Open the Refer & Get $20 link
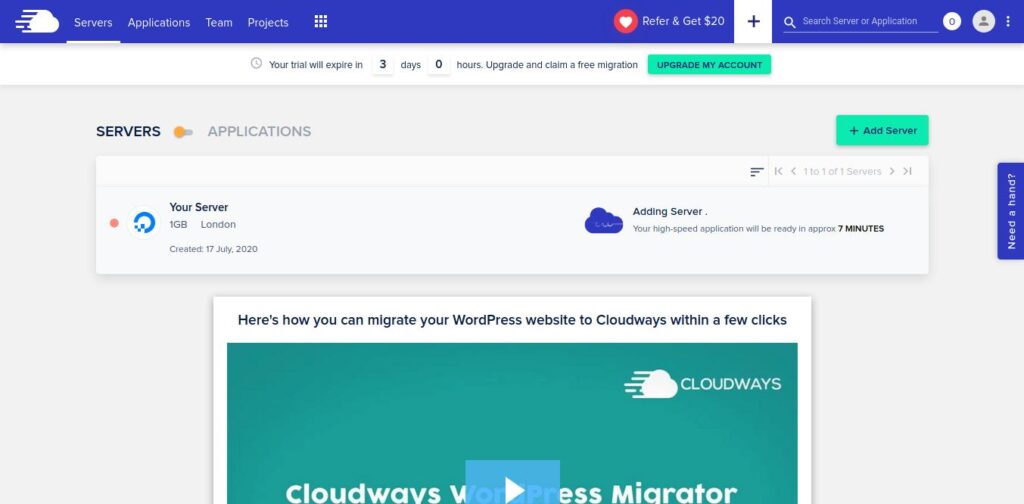The height and width of the screenshot is (504, 1024). tap(683, 22)
